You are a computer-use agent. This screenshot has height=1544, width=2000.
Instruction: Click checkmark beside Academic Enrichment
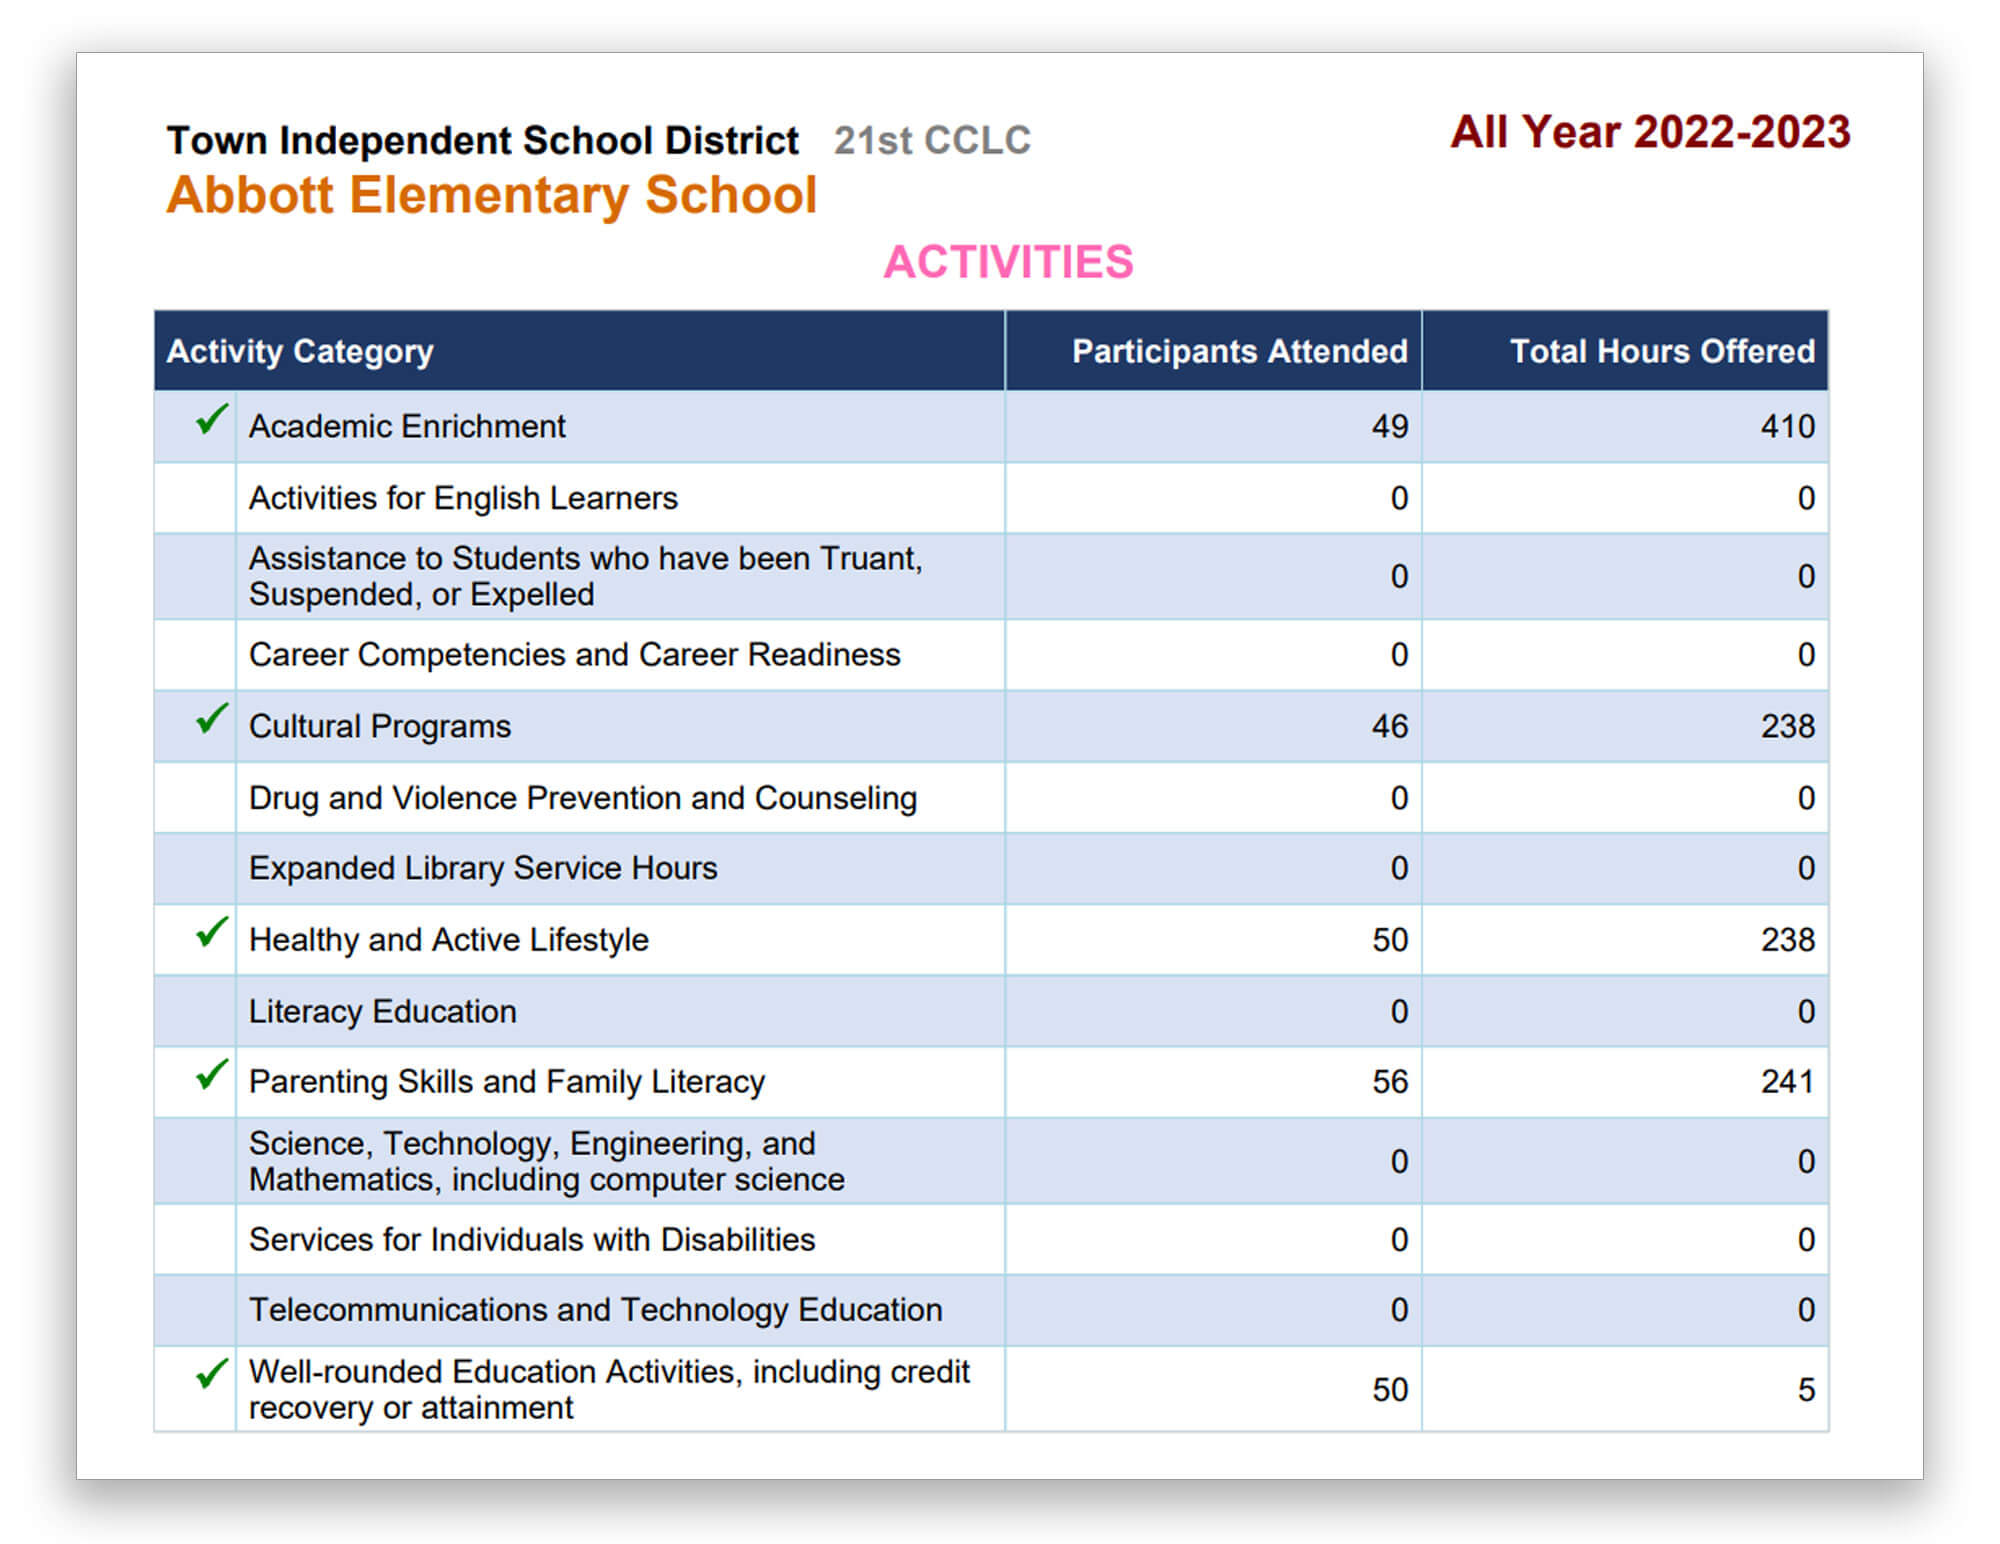[211, 419]
